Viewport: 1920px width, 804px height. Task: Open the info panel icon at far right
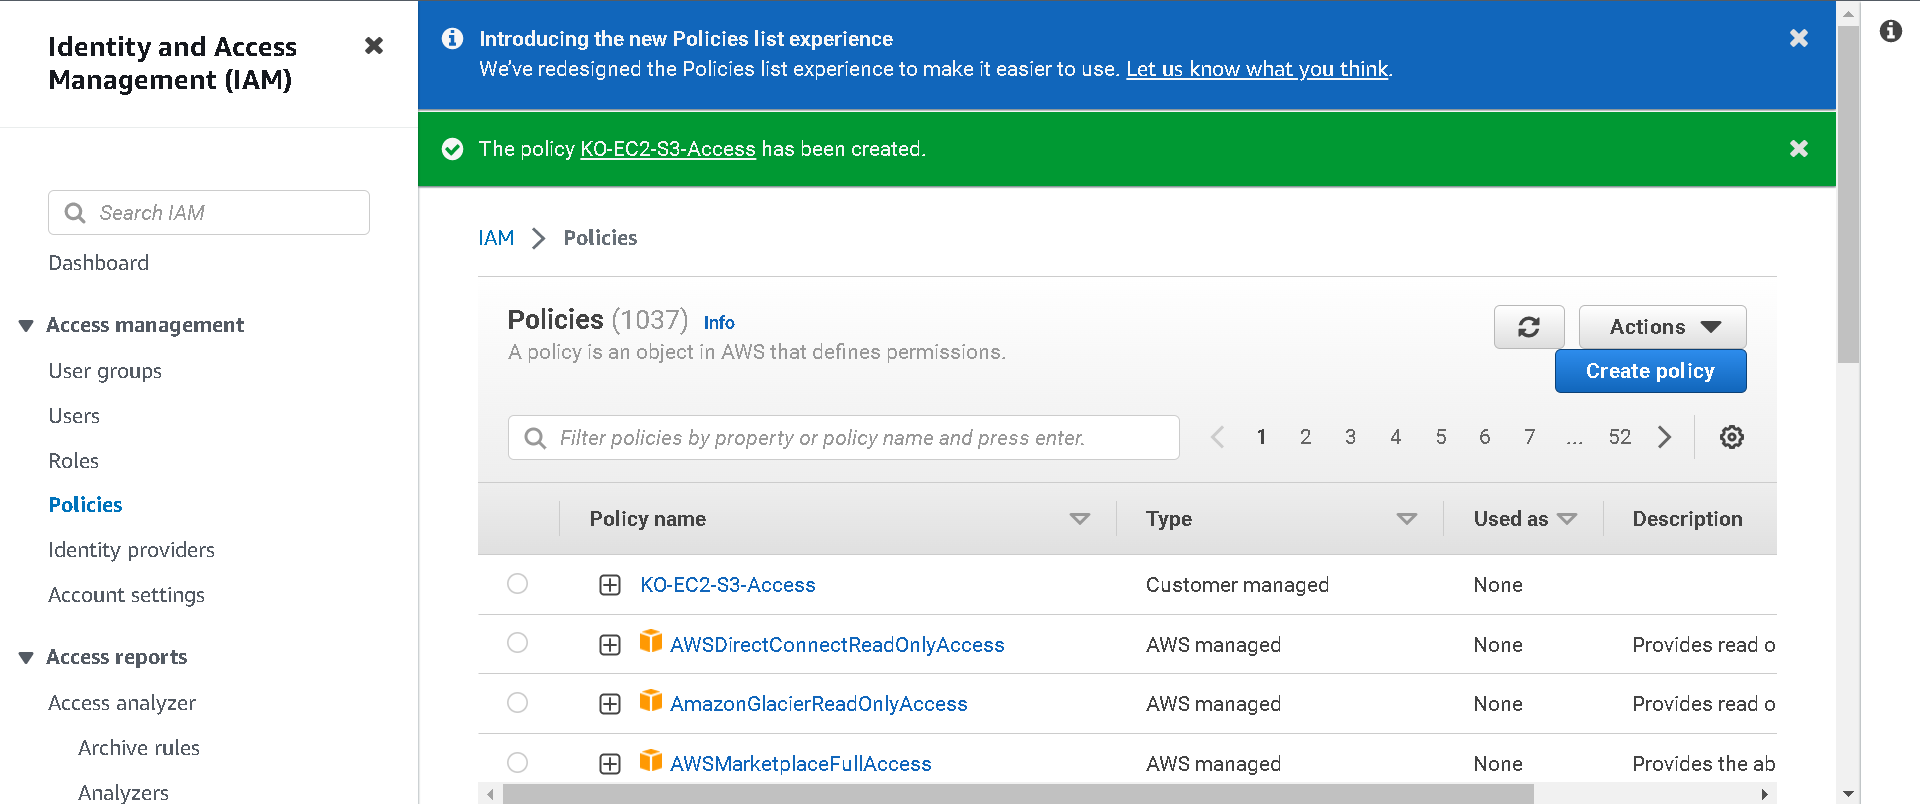(x=1890, y=31)
